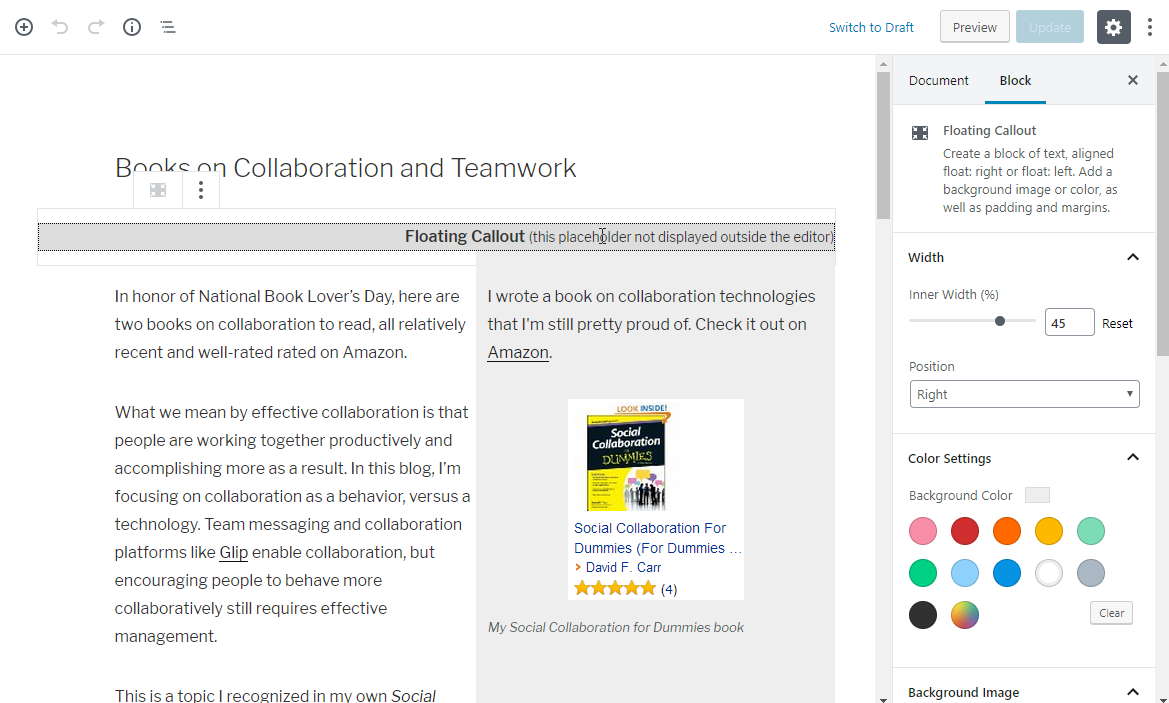Choose the amber yellow color swatch
Image resolution: width=1169 pixels, height=703 pixels.
(1048, 532)
